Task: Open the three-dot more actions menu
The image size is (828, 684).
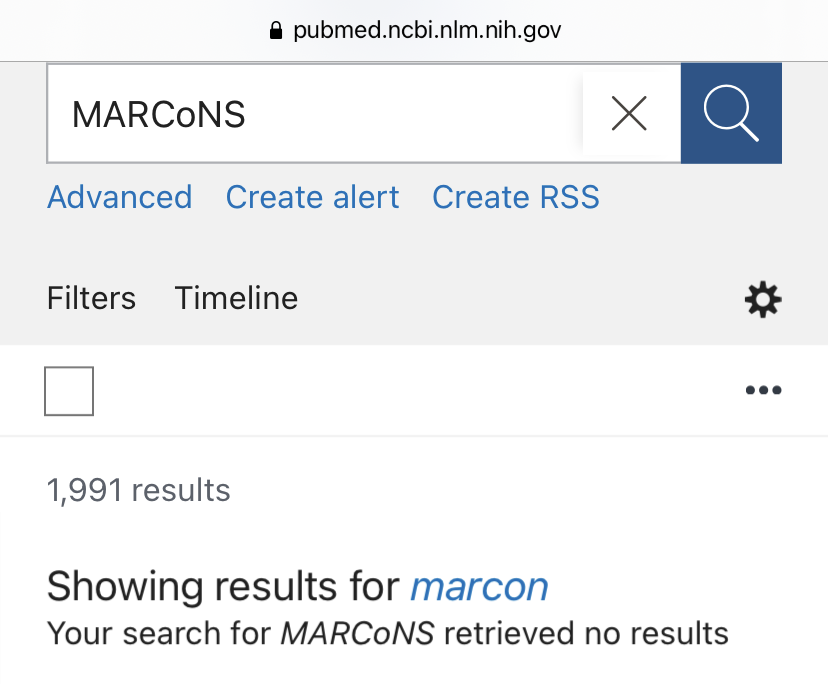Action: (763, 390)
